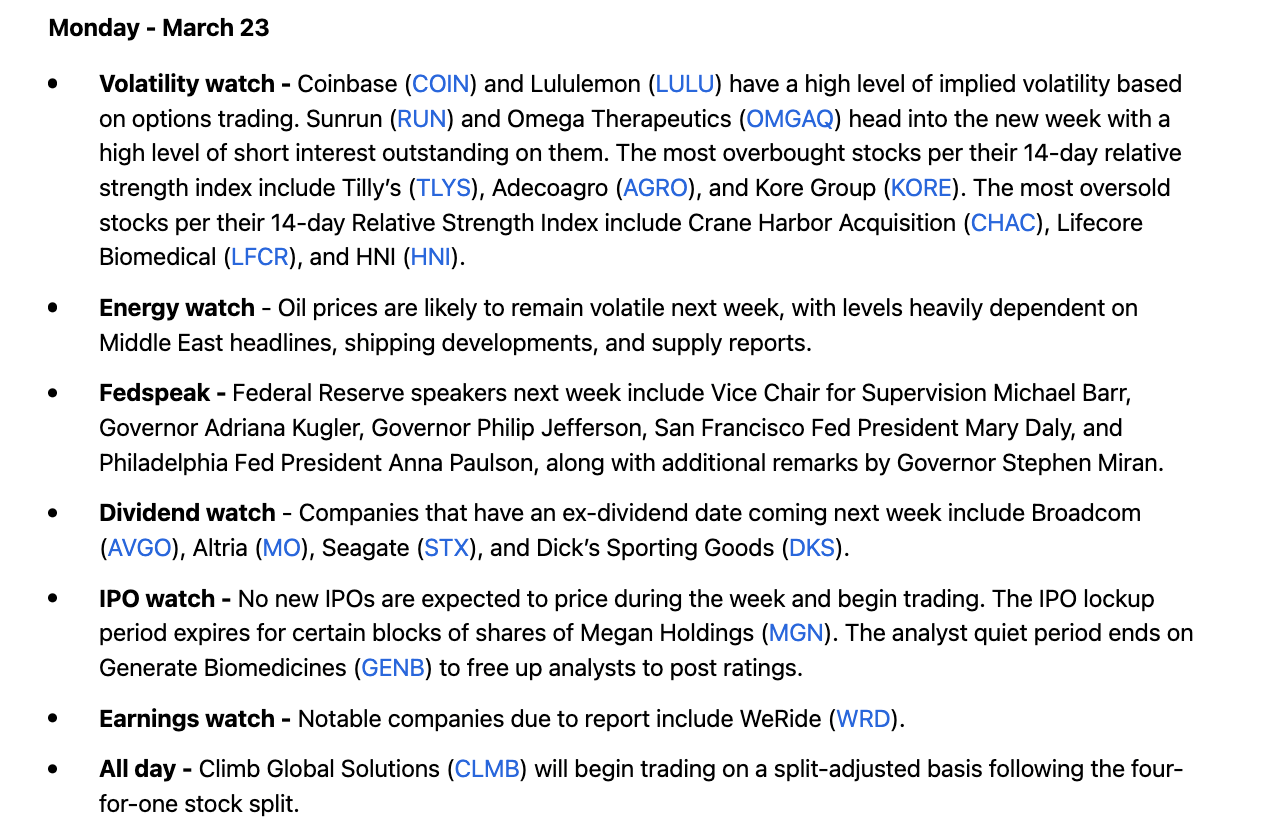
Task: Click the Volatility watch bold label
Action: 187,84
